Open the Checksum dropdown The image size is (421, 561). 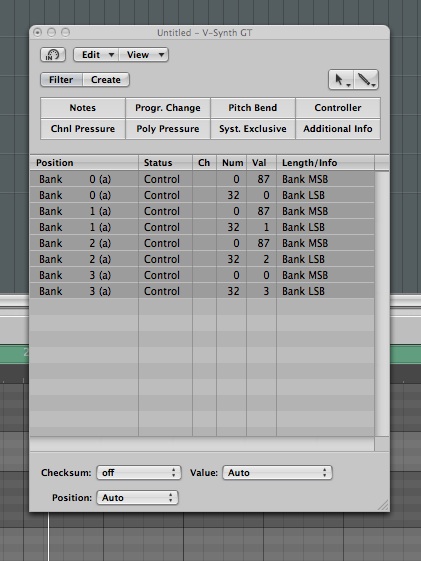coord(139,473)
